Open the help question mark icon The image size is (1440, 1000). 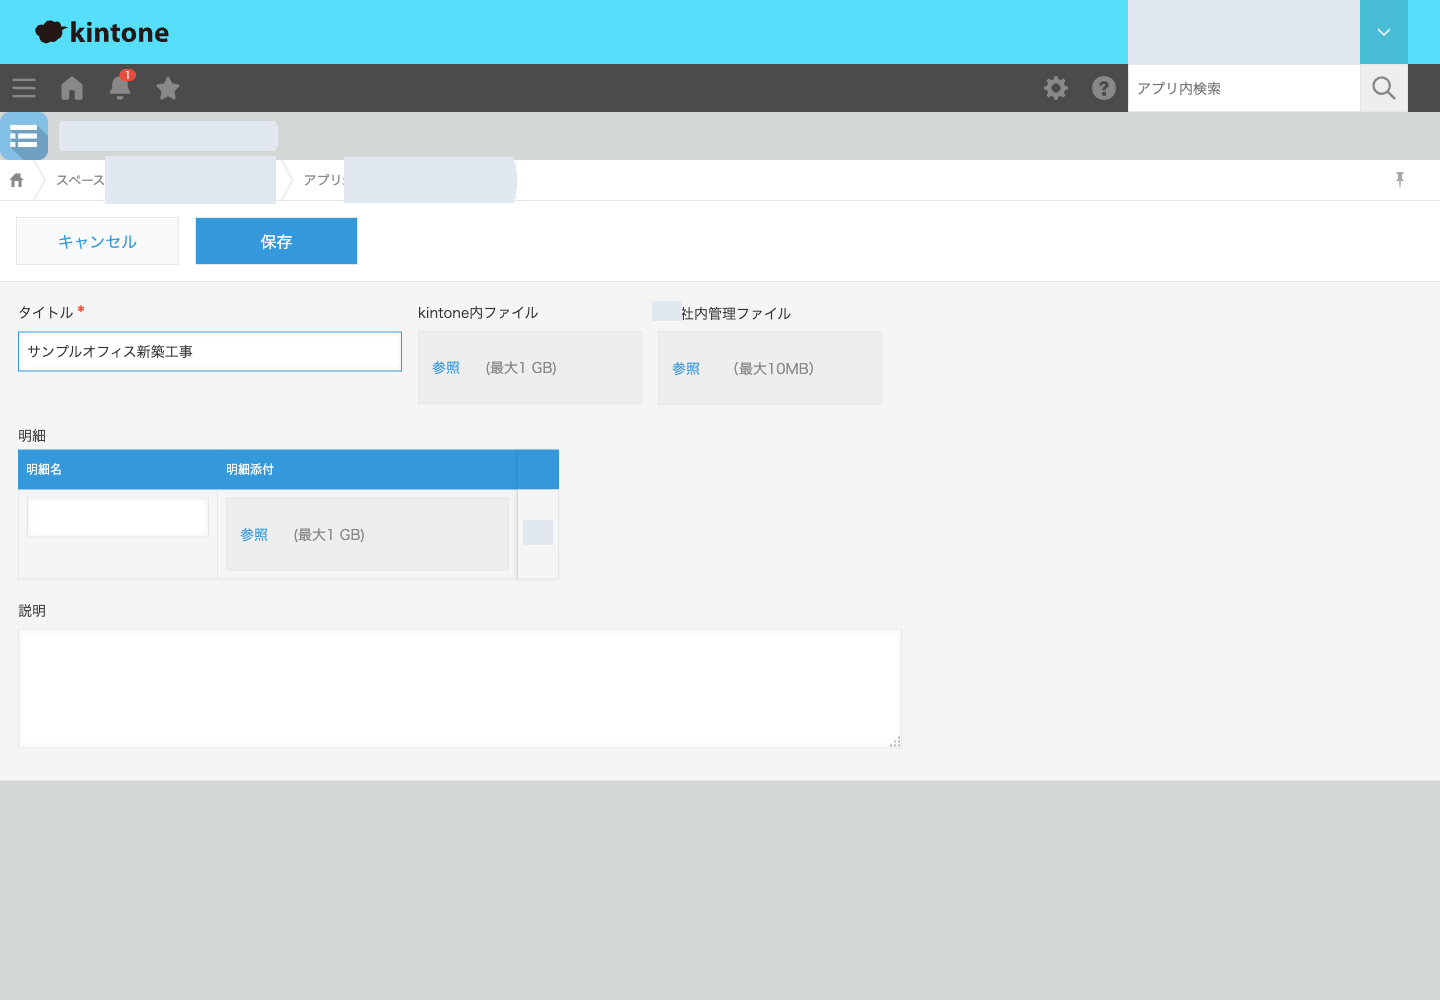click(1104, 88)
